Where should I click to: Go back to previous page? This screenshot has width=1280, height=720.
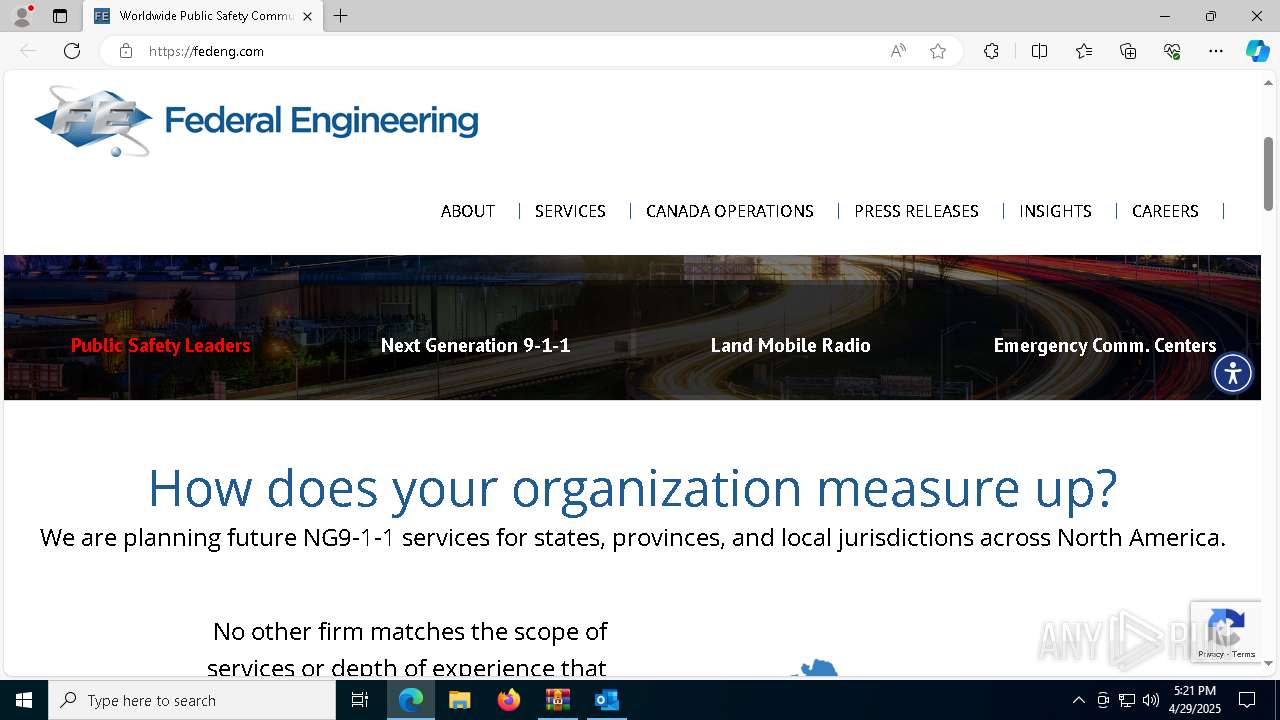point(28,51)
